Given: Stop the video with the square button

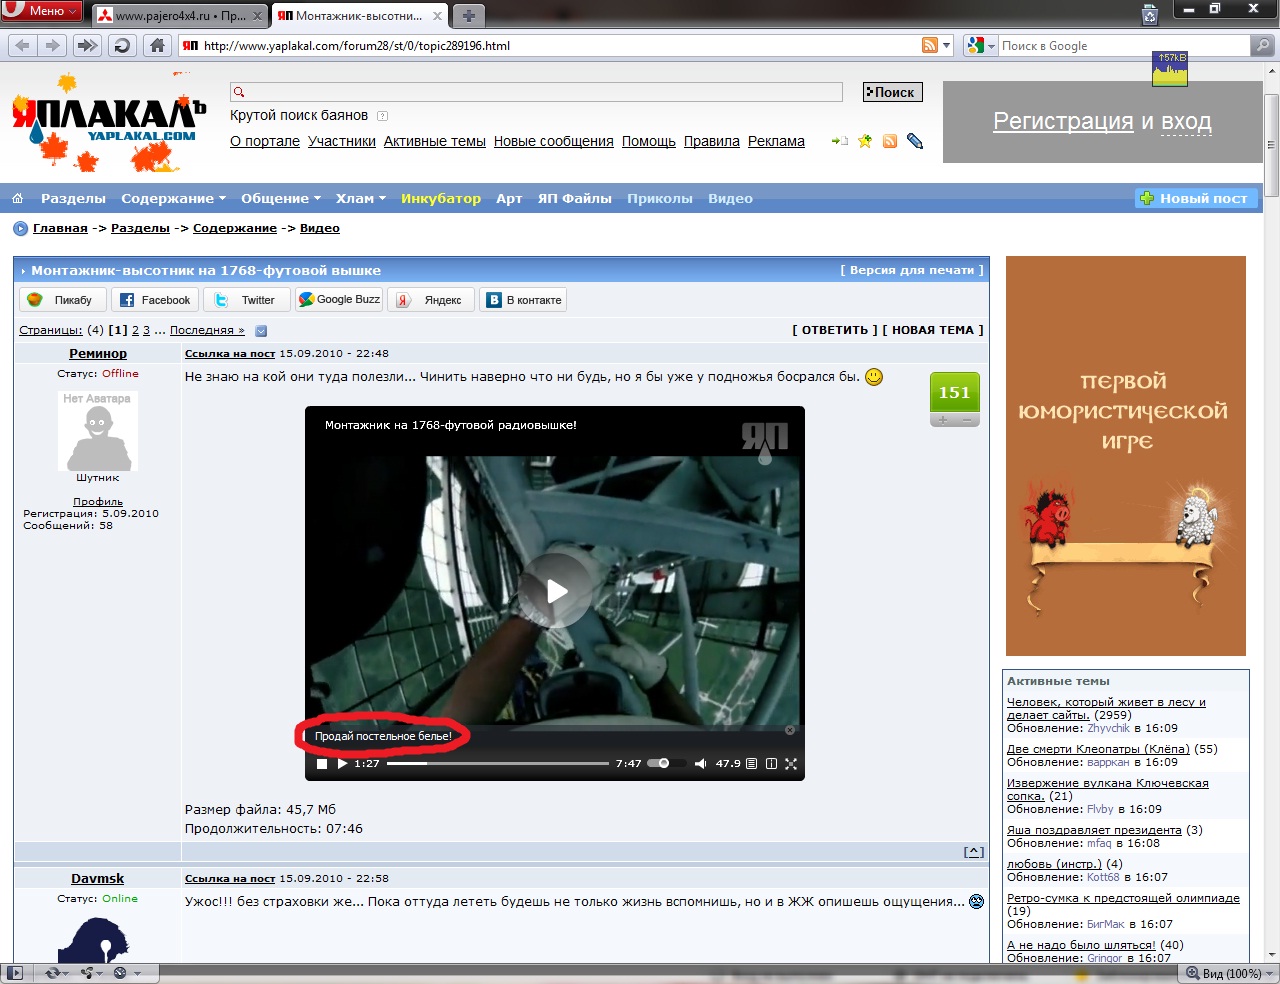Looking at the screenshot, I should pyautogui.click(x=322, y=764).
